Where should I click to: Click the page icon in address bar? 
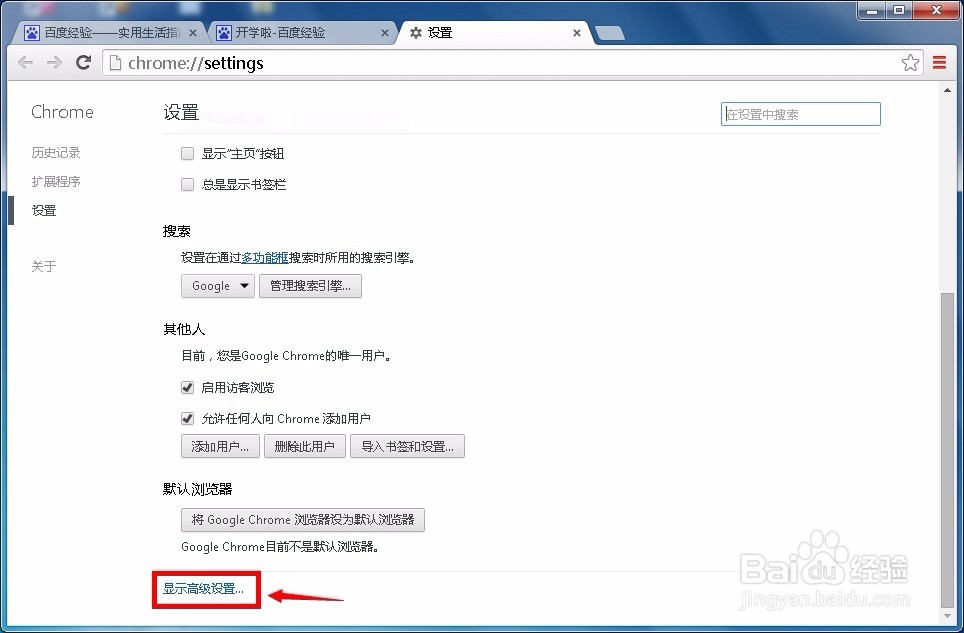pos(114,63)
